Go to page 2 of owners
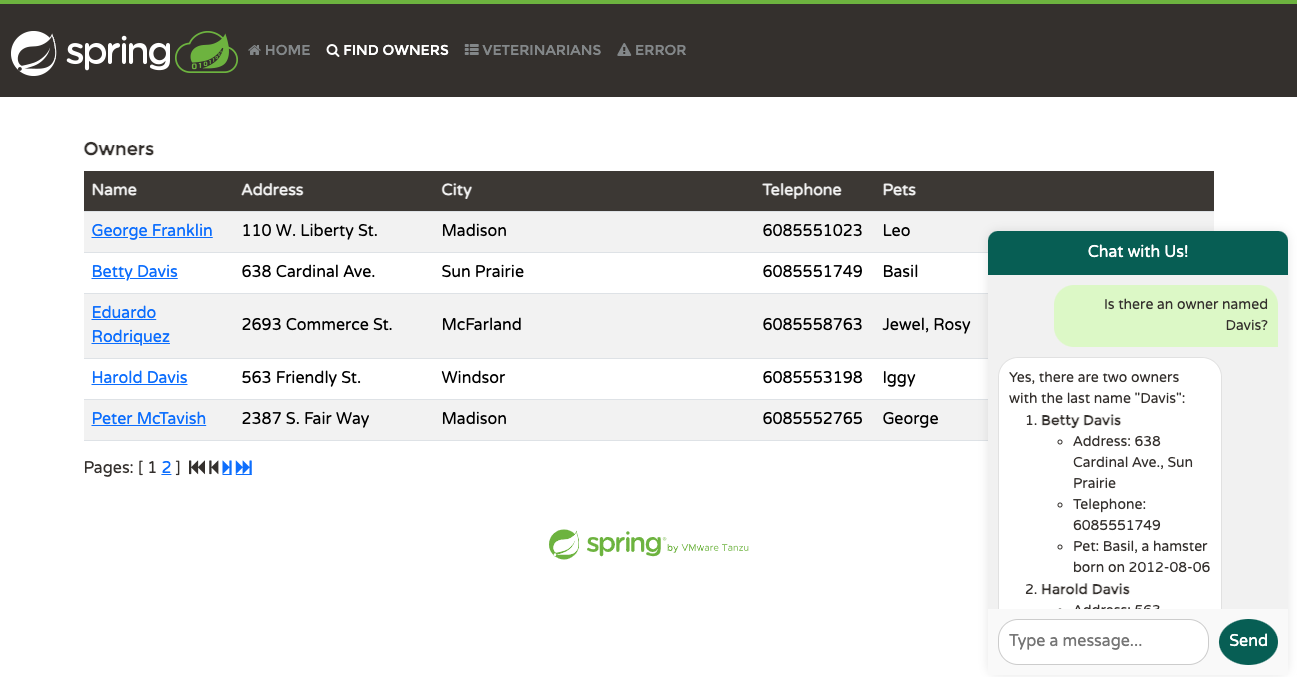This screenshot has height=677, width=1297. pyautogui.click(x=167, y=468)
